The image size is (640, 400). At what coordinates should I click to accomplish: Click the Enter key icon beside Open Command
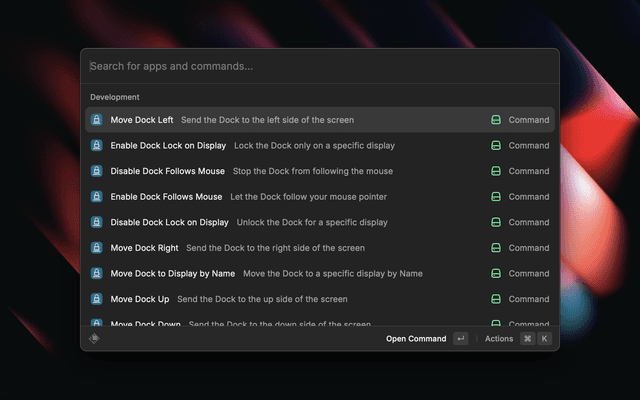pos(460,339)
